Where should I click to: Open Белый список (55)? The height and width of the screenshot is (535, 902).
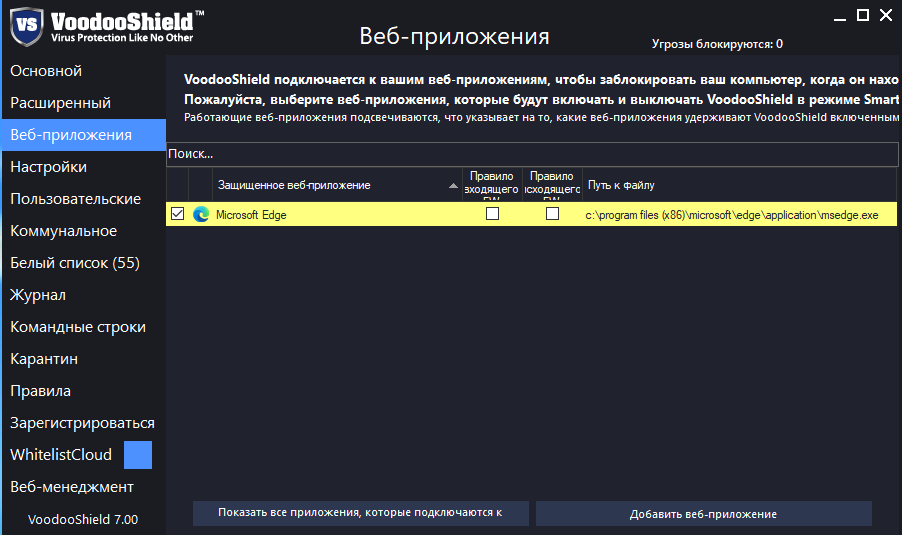pyautogui.click(x=75, y=263)
